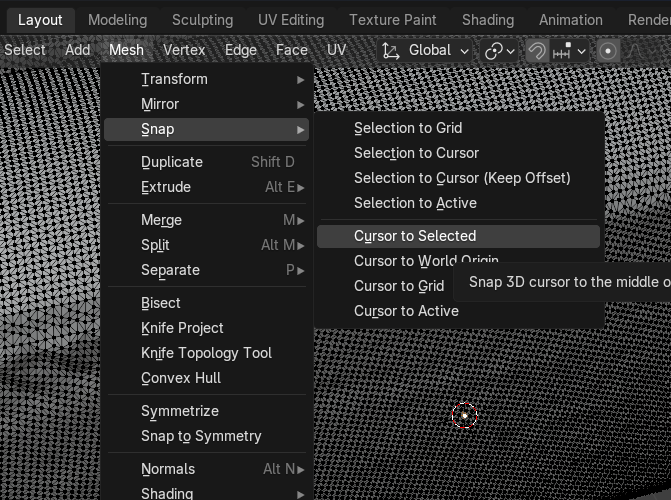Image resolution: width=671 pixels, height=500 pixels.
Task: Open the Vertex menu
Action: [x=184, y=50]
